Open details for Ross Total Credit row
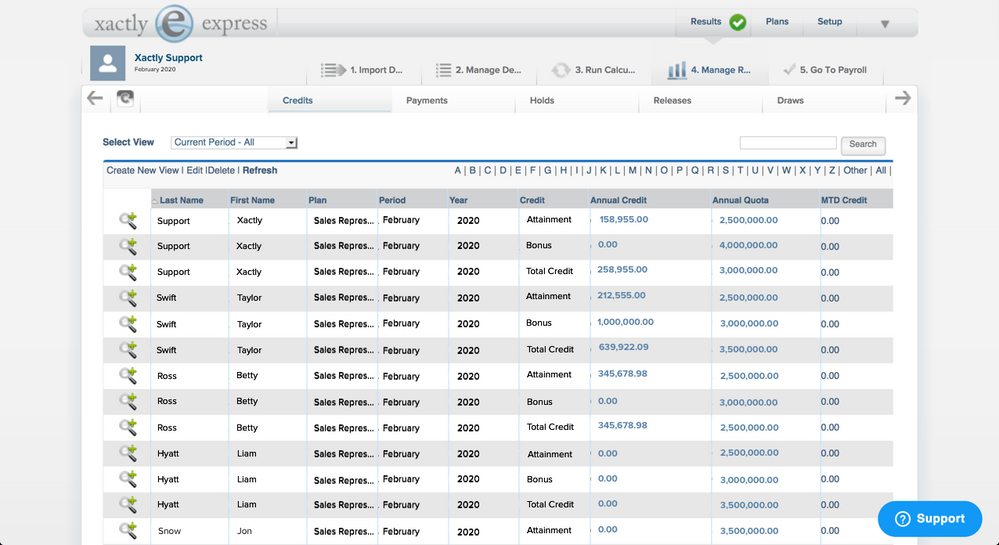The height and width of the screenshot is (545, 999). (x=128, y=427)
